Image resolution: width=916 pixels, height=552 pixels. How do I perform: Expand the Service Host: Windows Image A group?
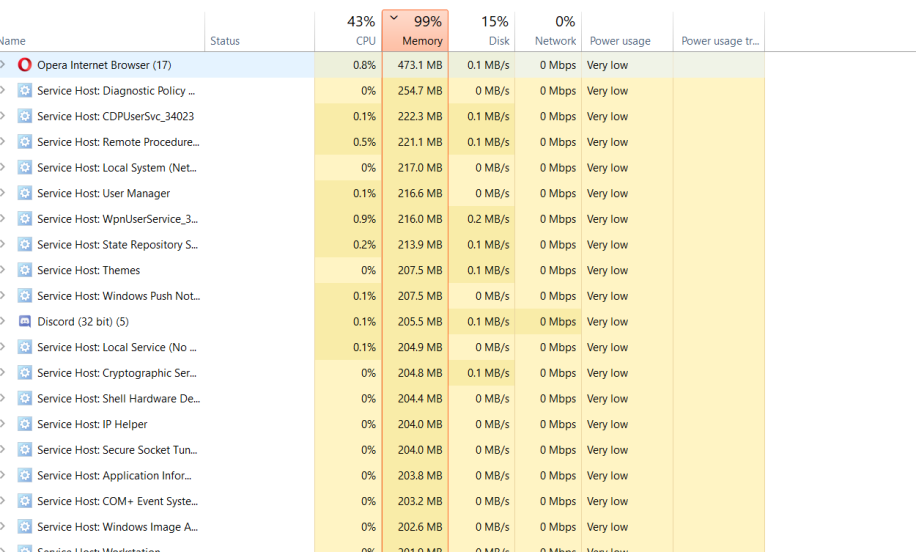(x=2, y=526)
